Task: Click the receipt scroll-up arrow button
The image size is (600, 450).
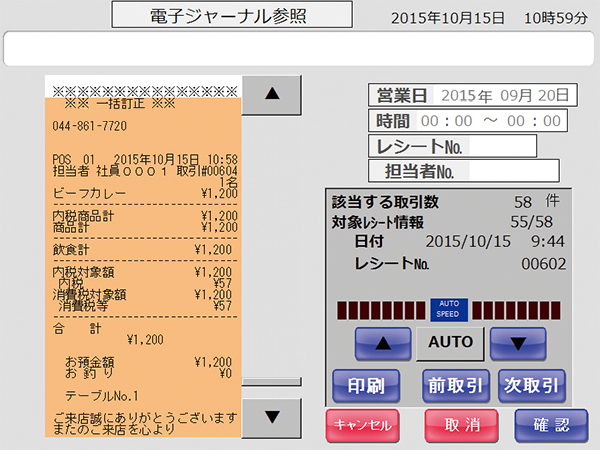Action: coord(272,95)
